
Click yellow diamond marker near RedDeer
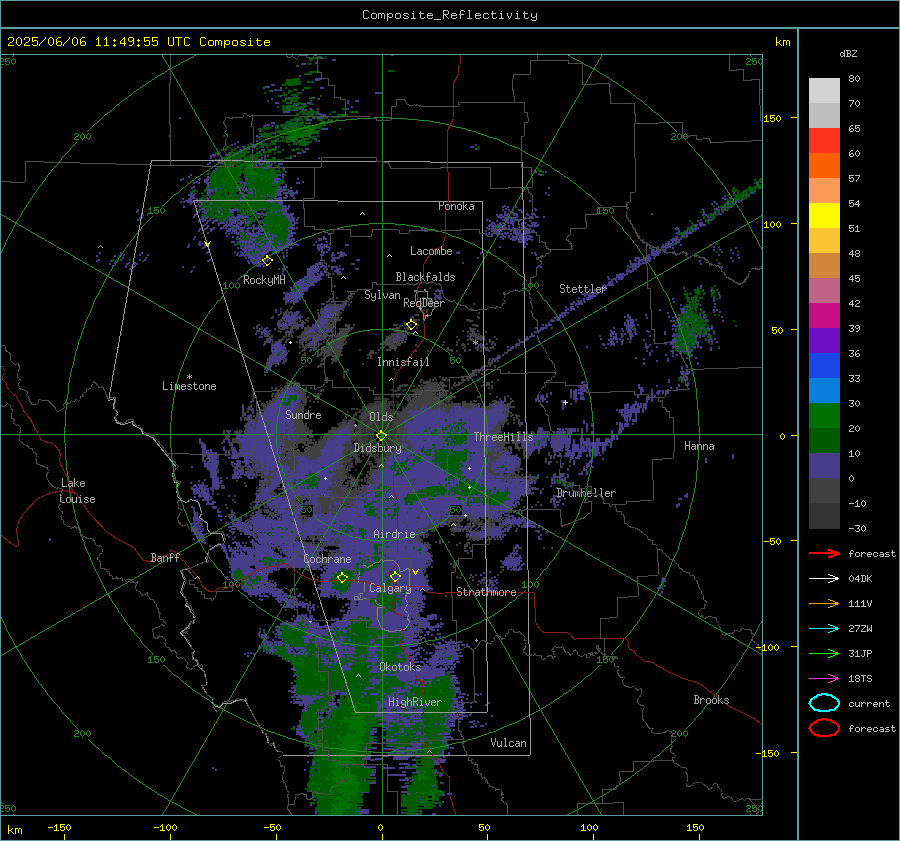[411, 325]
